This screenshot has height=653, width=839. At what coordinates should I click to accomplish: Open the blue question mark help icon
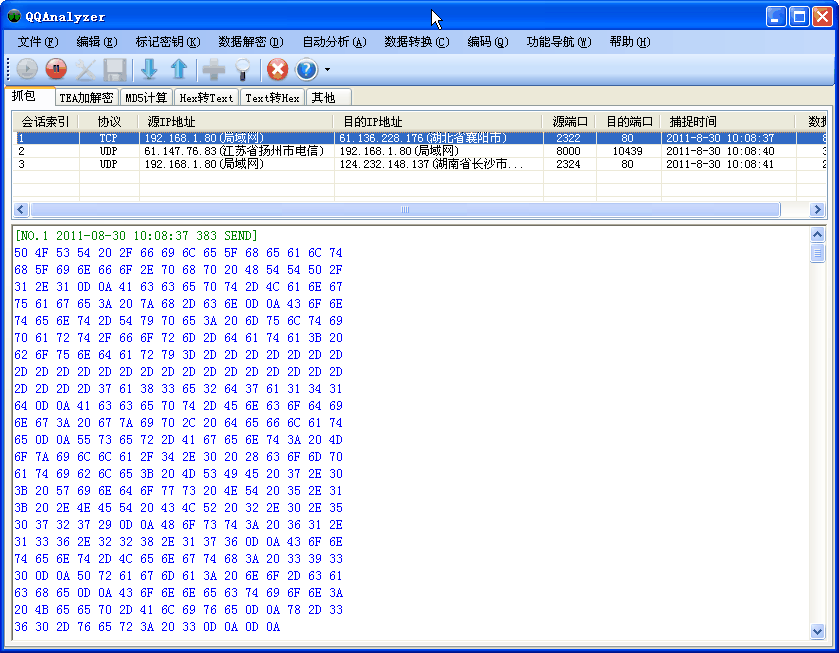pos(306,69)
